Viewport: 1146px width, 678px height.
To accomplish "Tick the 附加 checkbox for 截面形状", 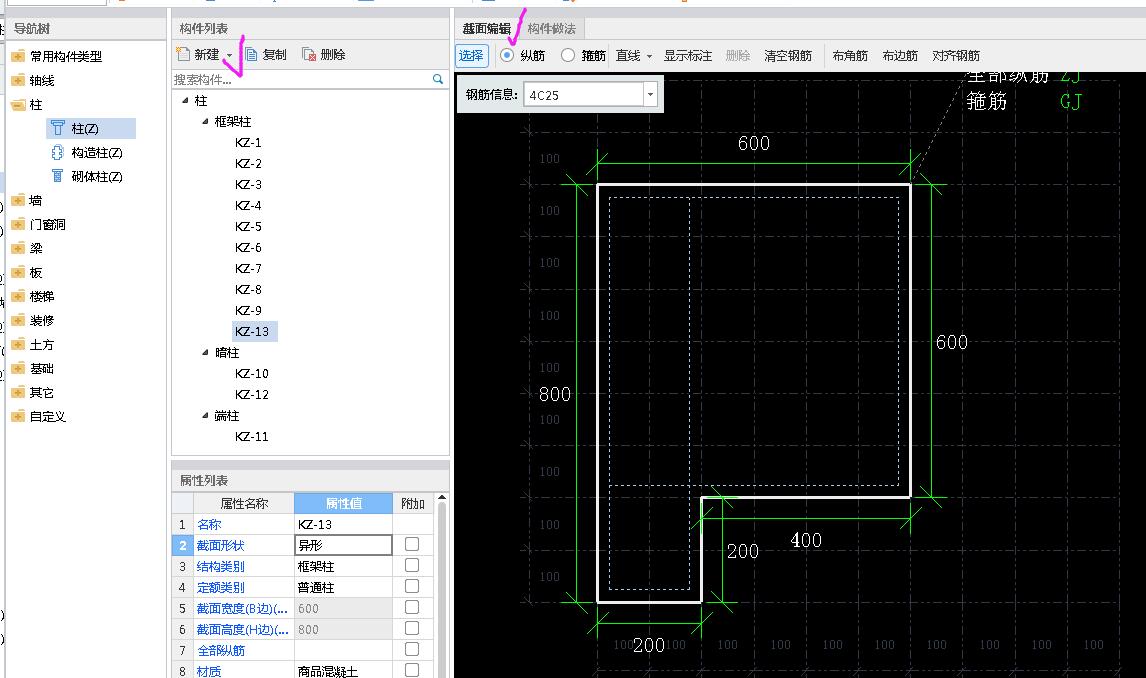I will point(412,544).
